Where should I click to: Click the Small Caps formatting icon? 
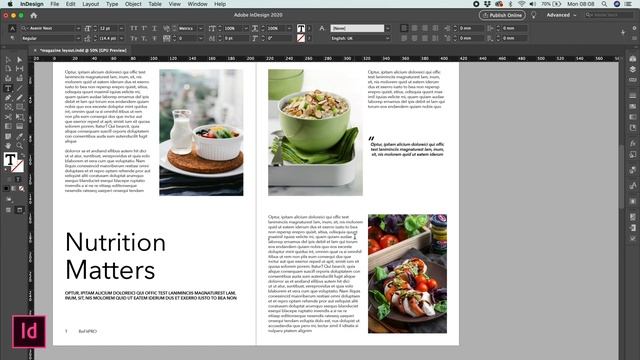(134, 38)
